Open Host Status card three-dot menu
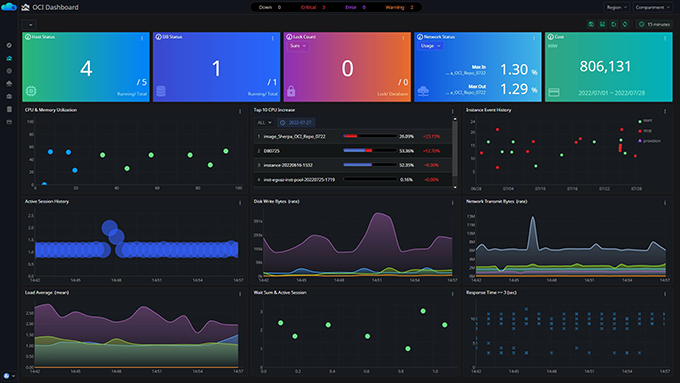This screenshot has width=680, height=383. 142,38
